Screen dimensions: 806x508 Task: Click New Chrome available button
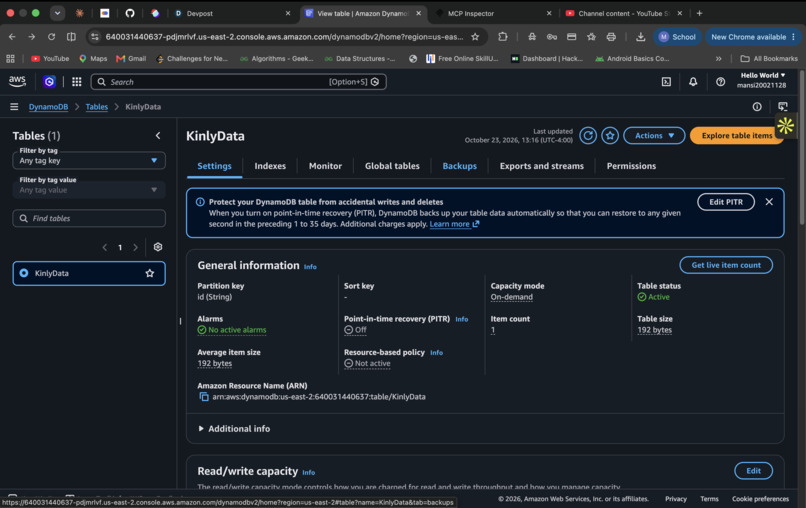click(753, 37)
